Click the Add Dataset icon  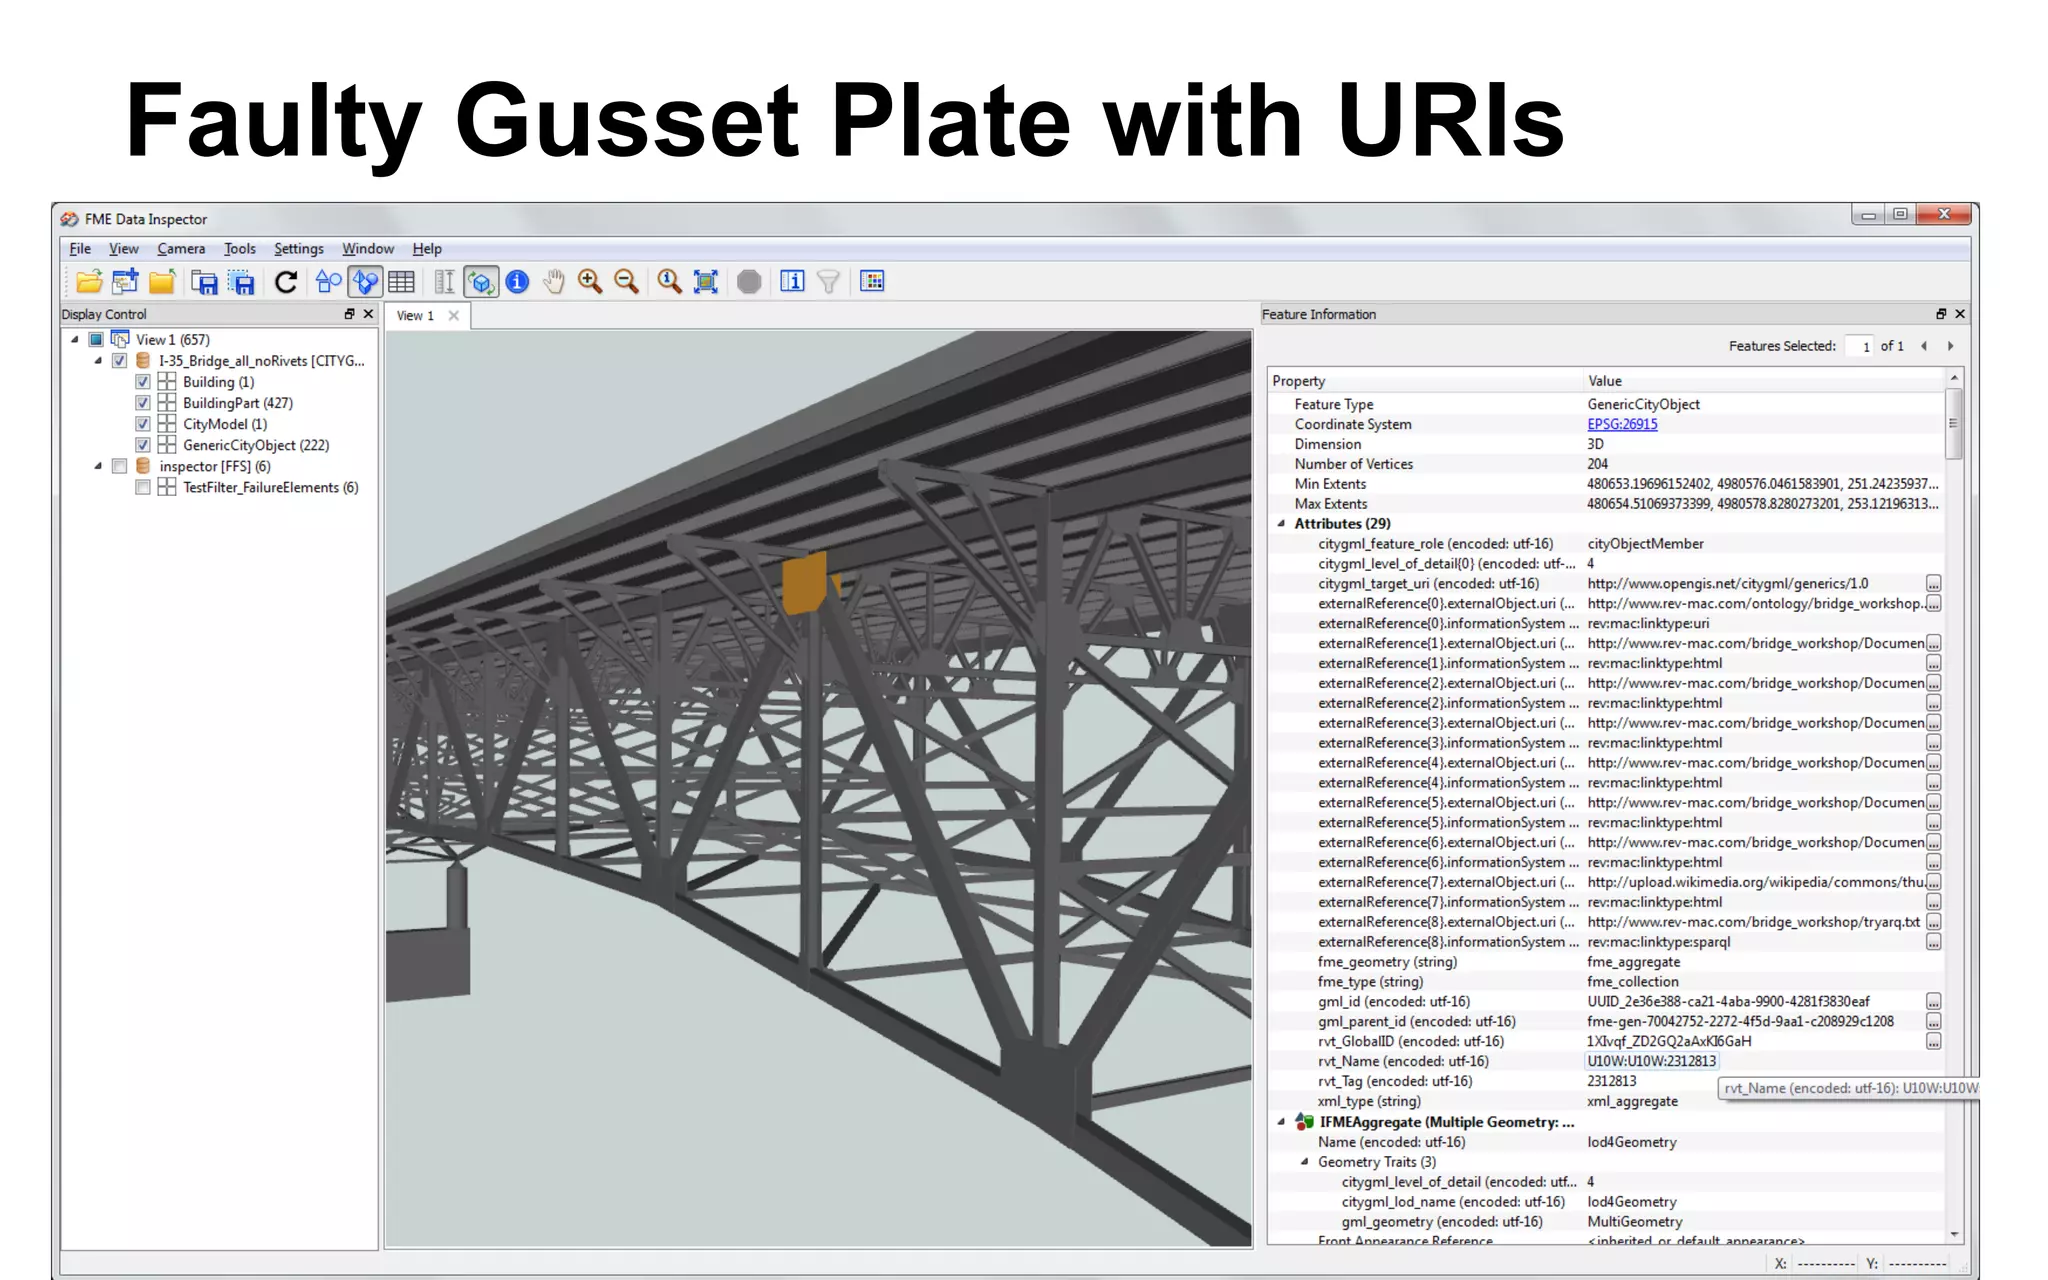click(x=126, y=282)
